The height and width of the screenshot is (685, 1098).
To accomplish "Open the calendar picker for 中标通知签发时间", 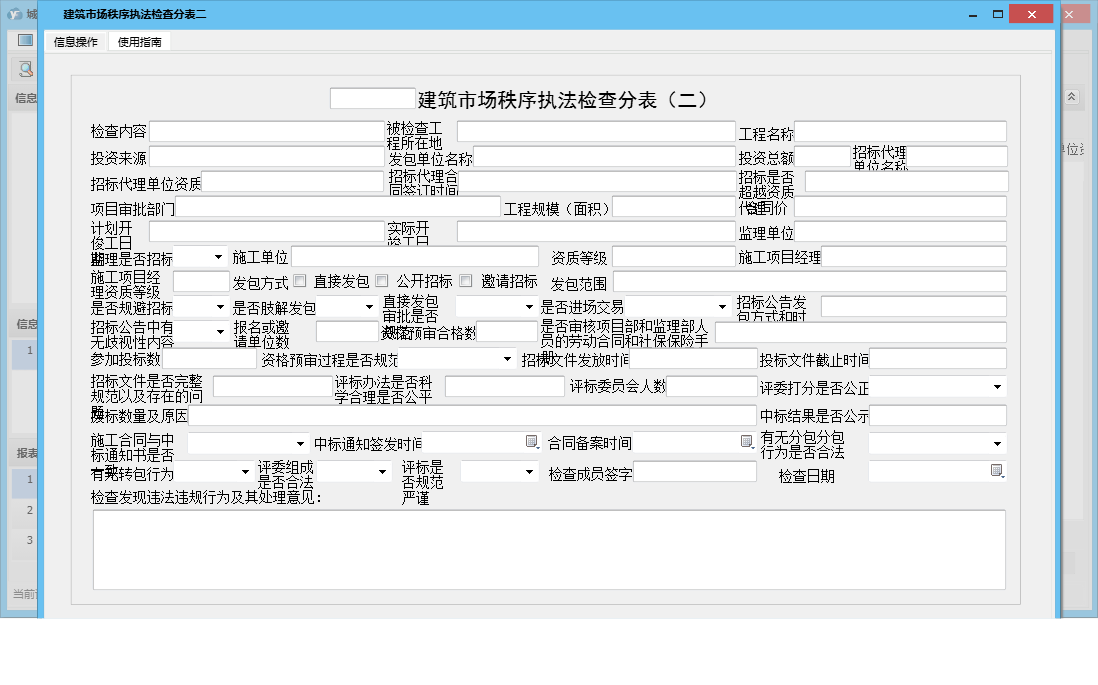I will (530, 442).
